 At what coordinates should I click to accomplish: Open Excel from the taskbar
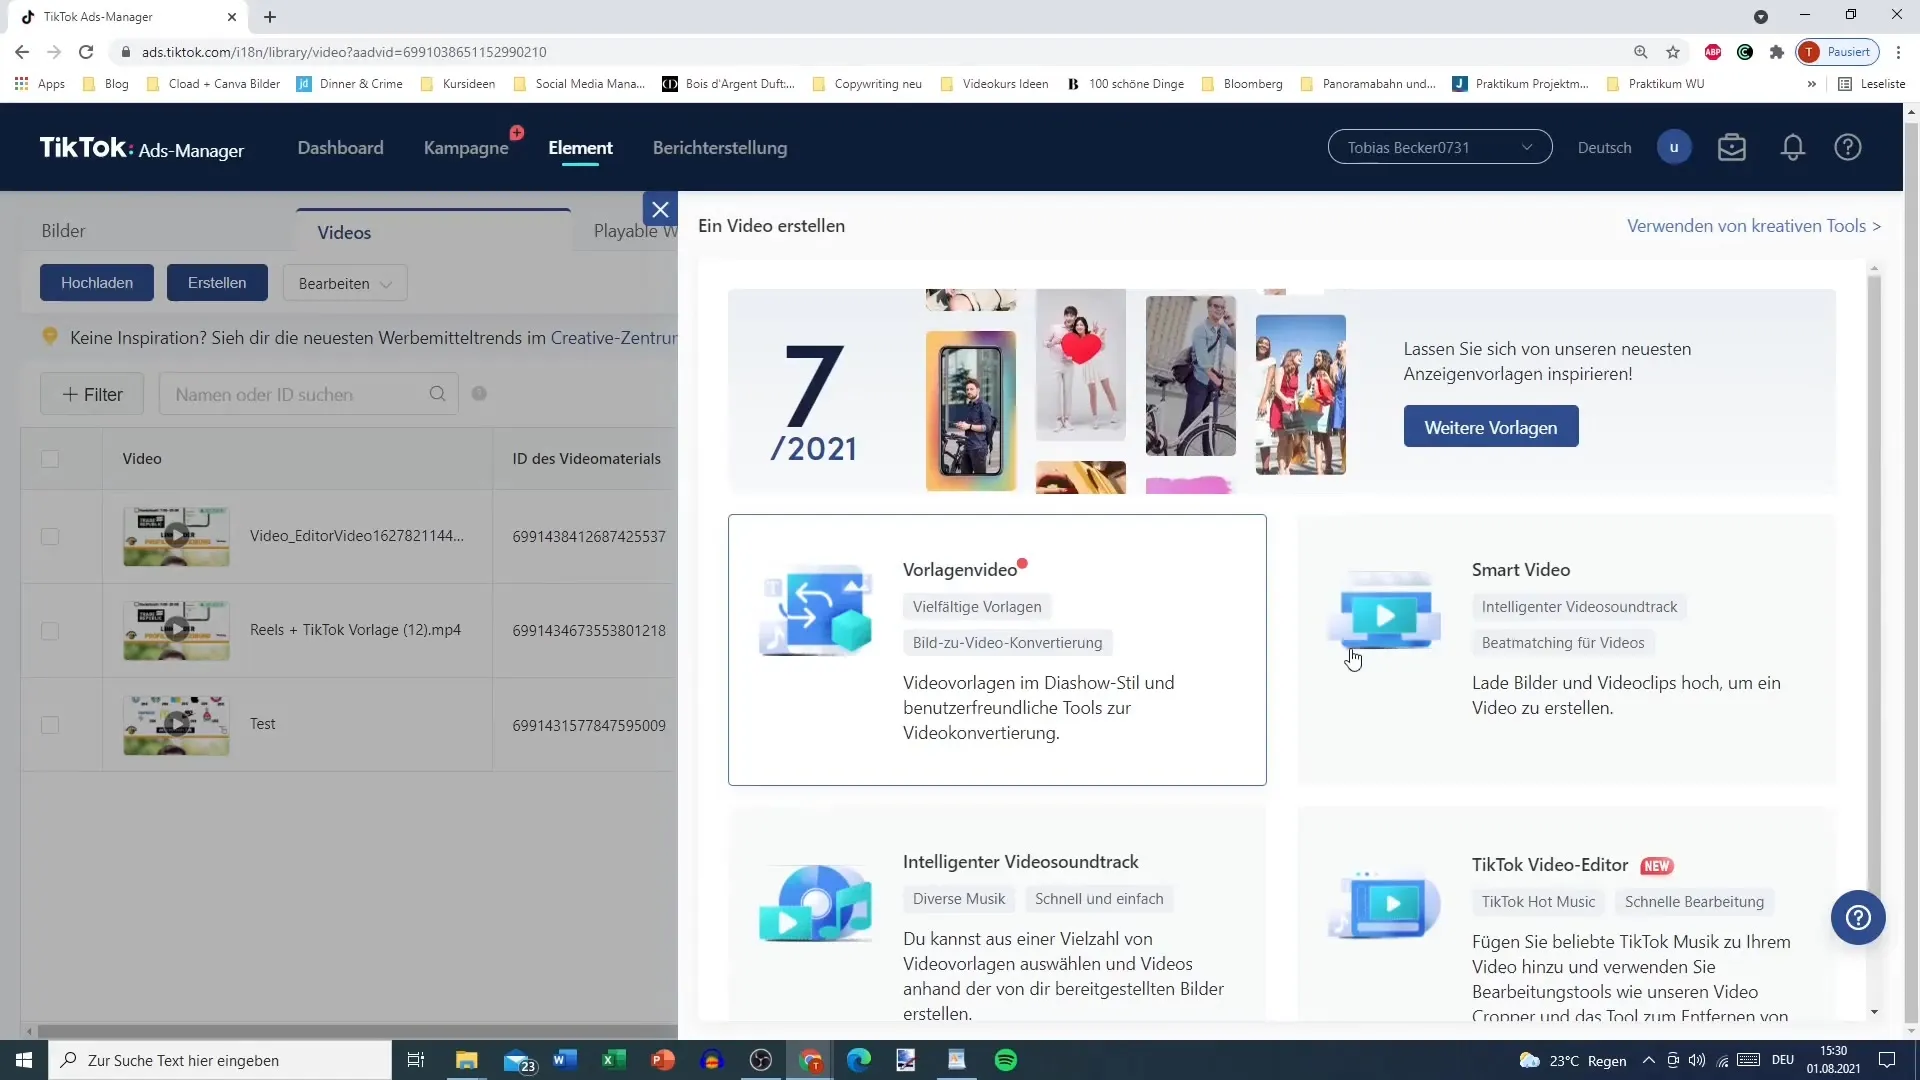tap(614, 1060)
